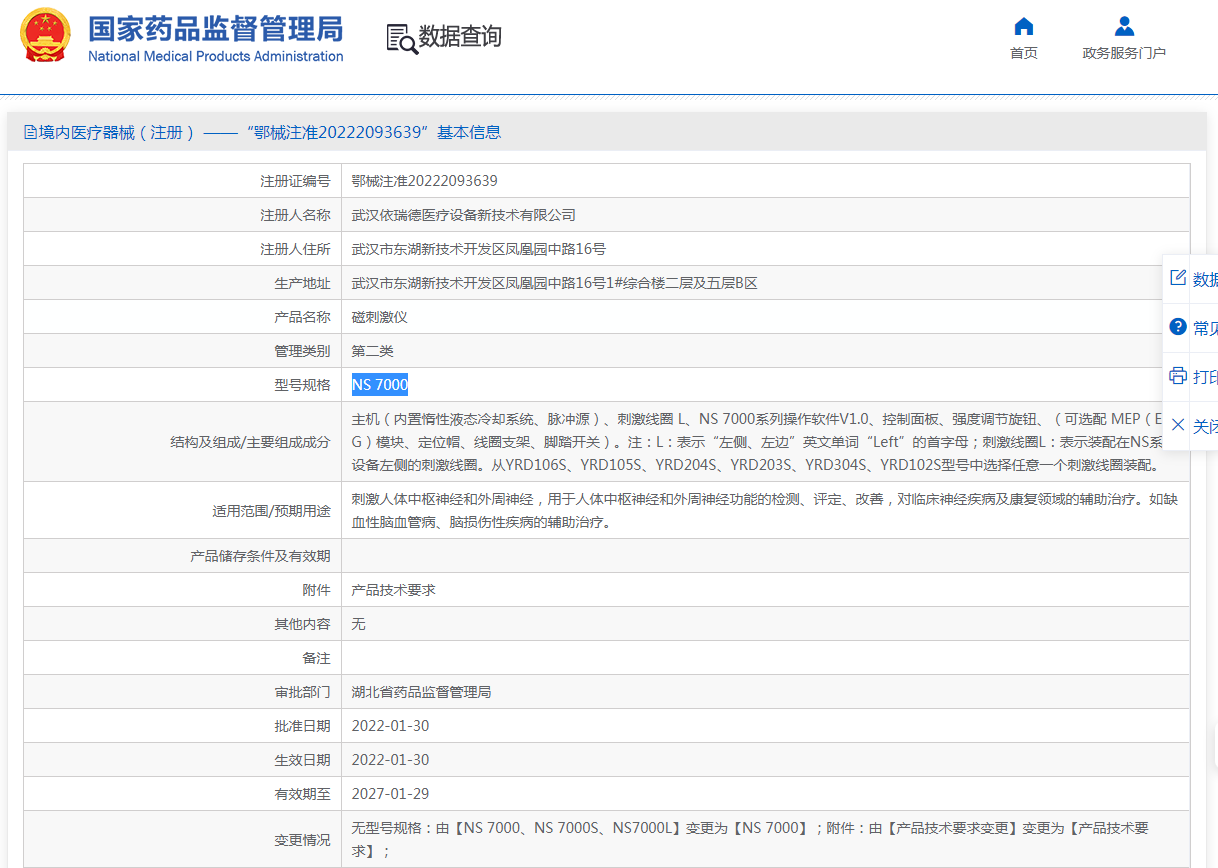Click the document icon before 境内医疗器械 heading

point(30,132)
